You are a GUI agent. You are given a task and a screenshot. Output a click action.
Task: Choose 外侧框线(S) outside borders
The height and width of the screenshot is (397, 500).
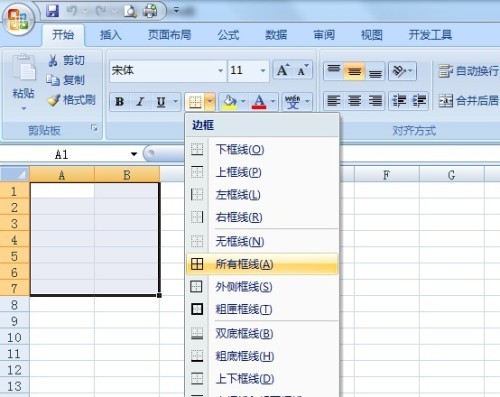tap(262, 287)
